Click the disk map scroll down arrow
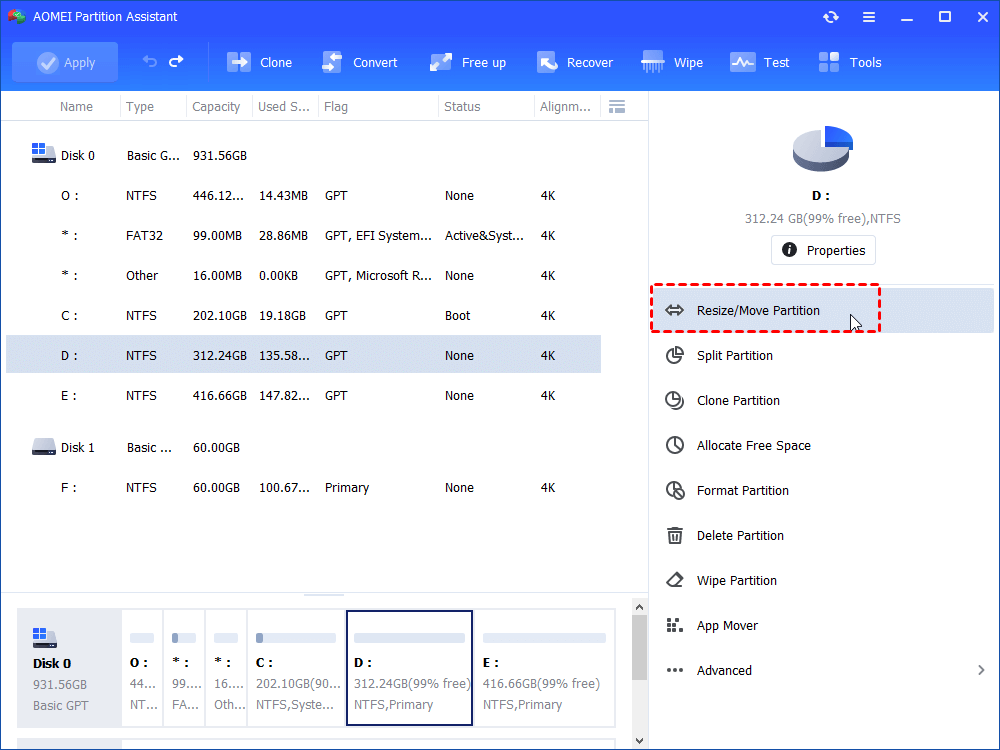The height and width of the screenshot is (750, 1000). tap(640, 741)
